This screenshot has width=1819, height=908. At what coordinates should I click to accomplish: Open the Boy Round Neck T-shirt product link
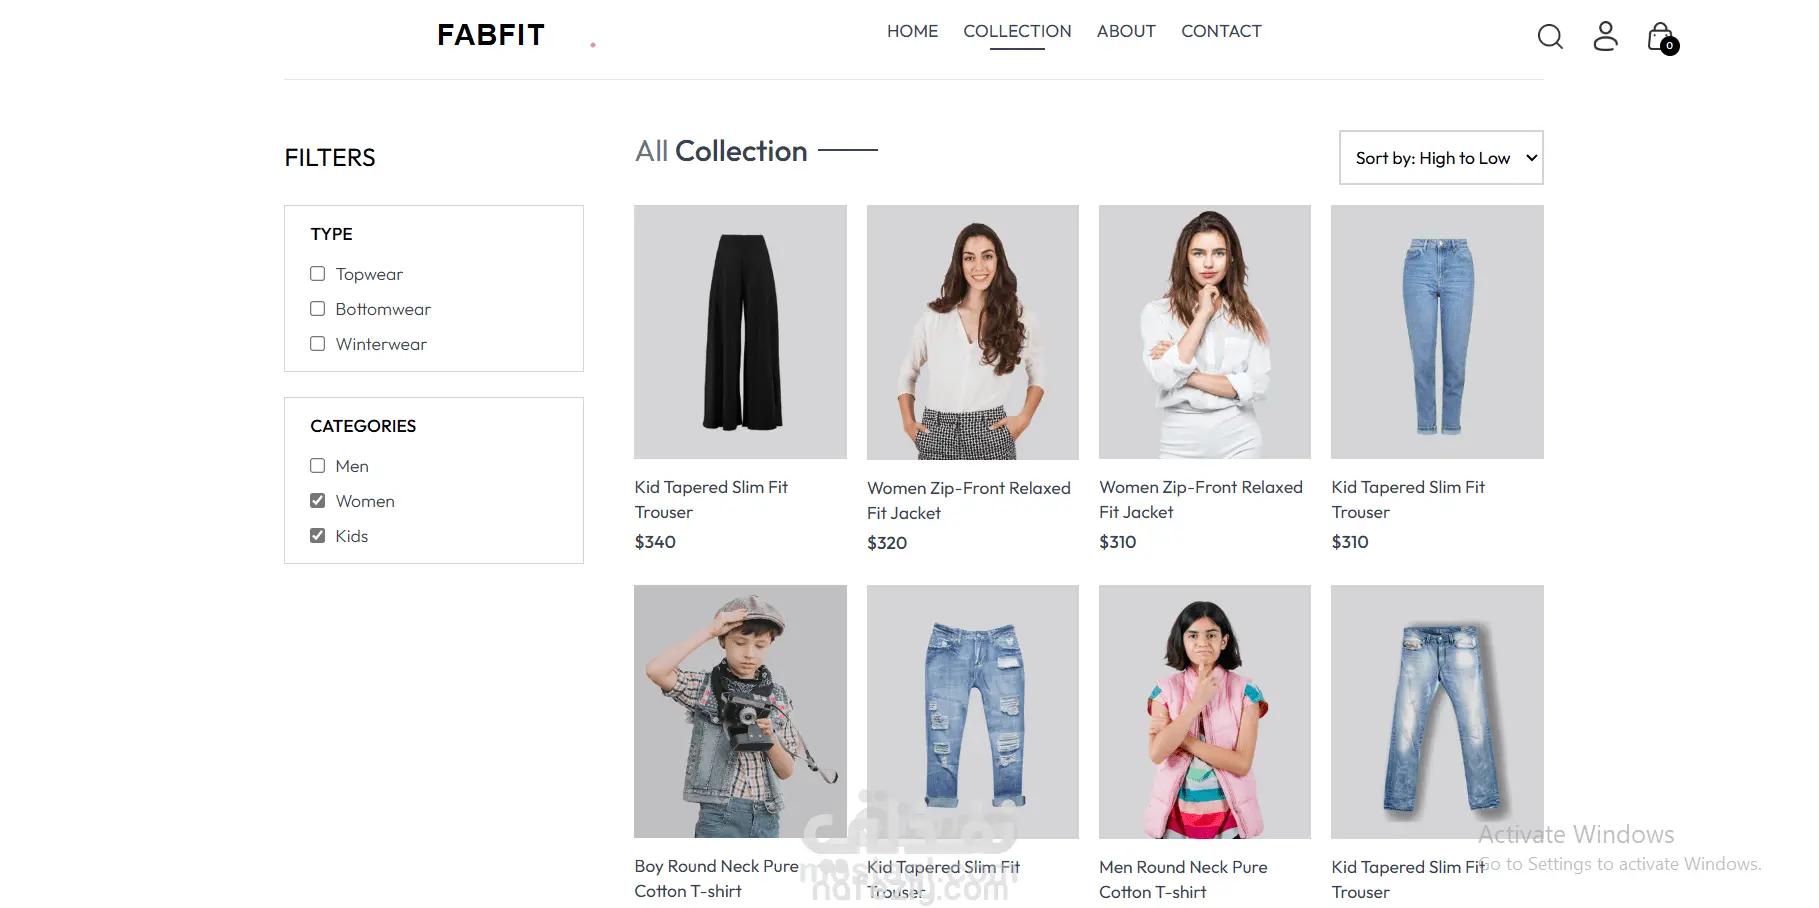click(x=716, y=878)
